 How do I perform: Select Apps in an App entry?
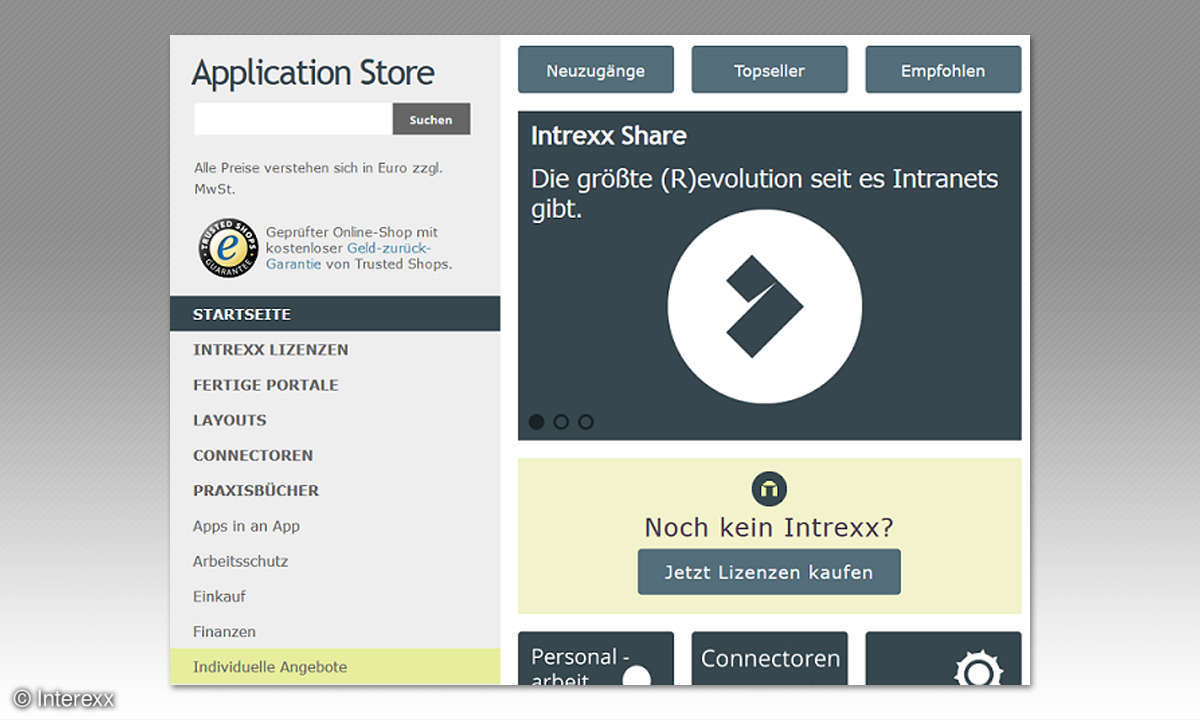[x=335, y=526]
